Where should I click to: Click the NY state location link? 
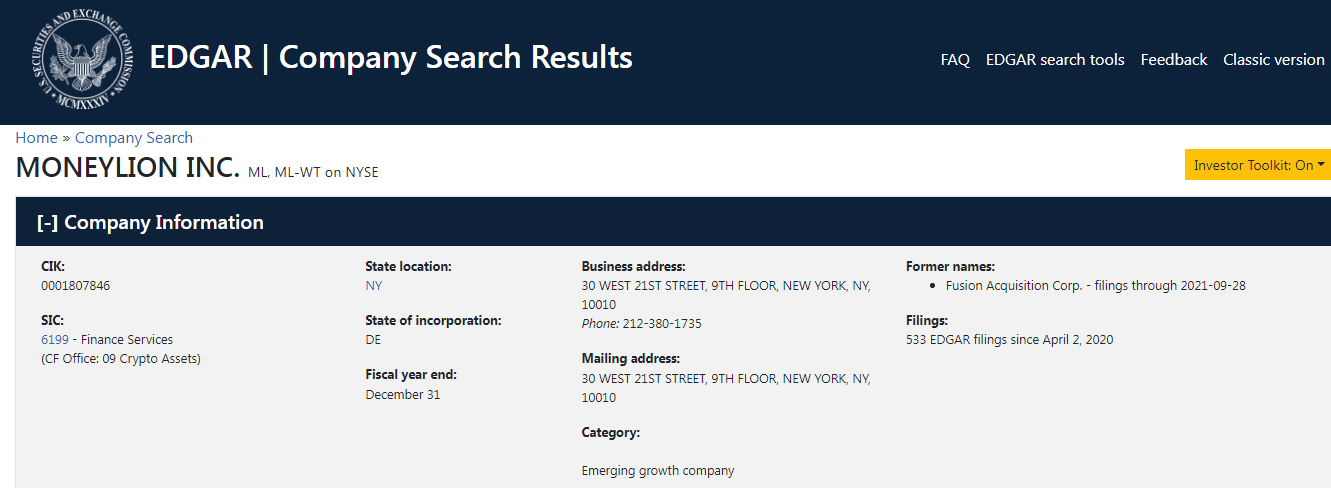[374, 286]
